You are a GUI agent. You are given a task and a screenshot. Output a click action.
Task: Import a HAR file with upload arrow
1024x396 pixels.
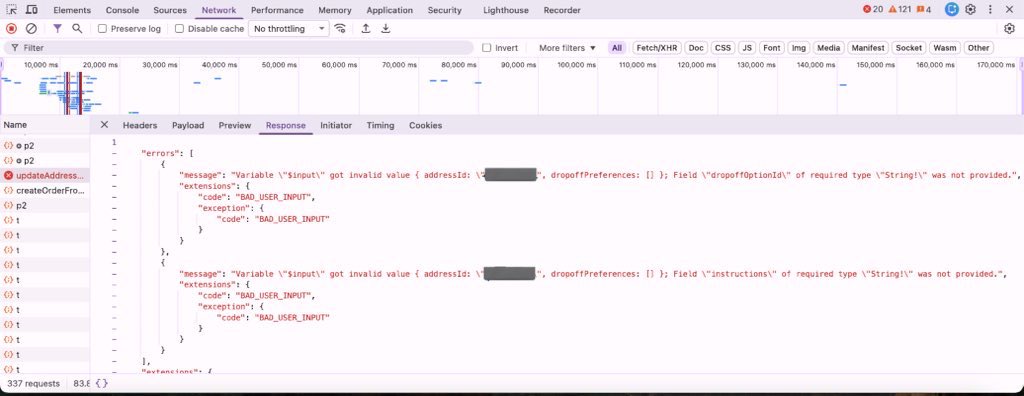(x=366, y=29)
